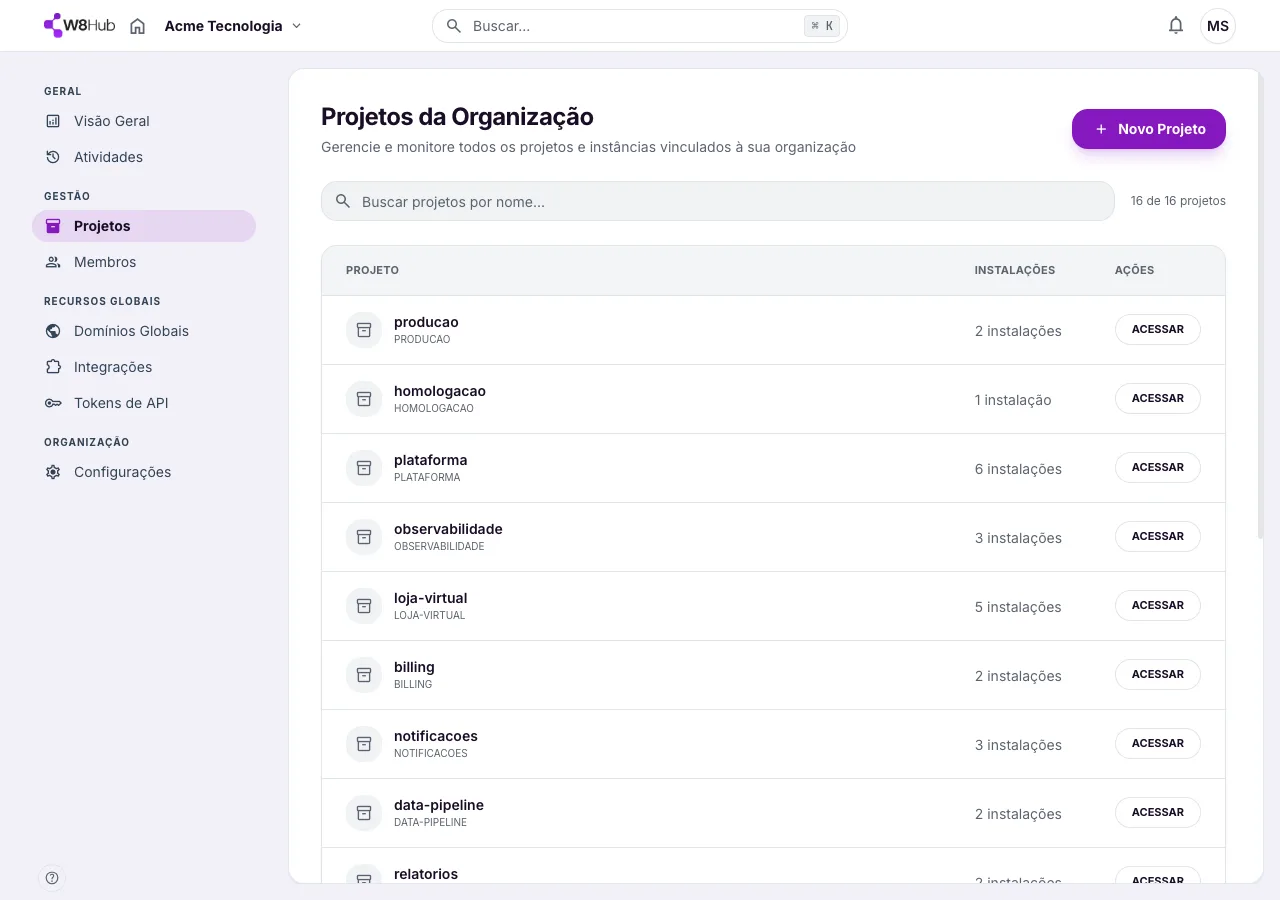Click the Membros people icon
Screen dimensions: 1280x900
click(x=53, y=262)
